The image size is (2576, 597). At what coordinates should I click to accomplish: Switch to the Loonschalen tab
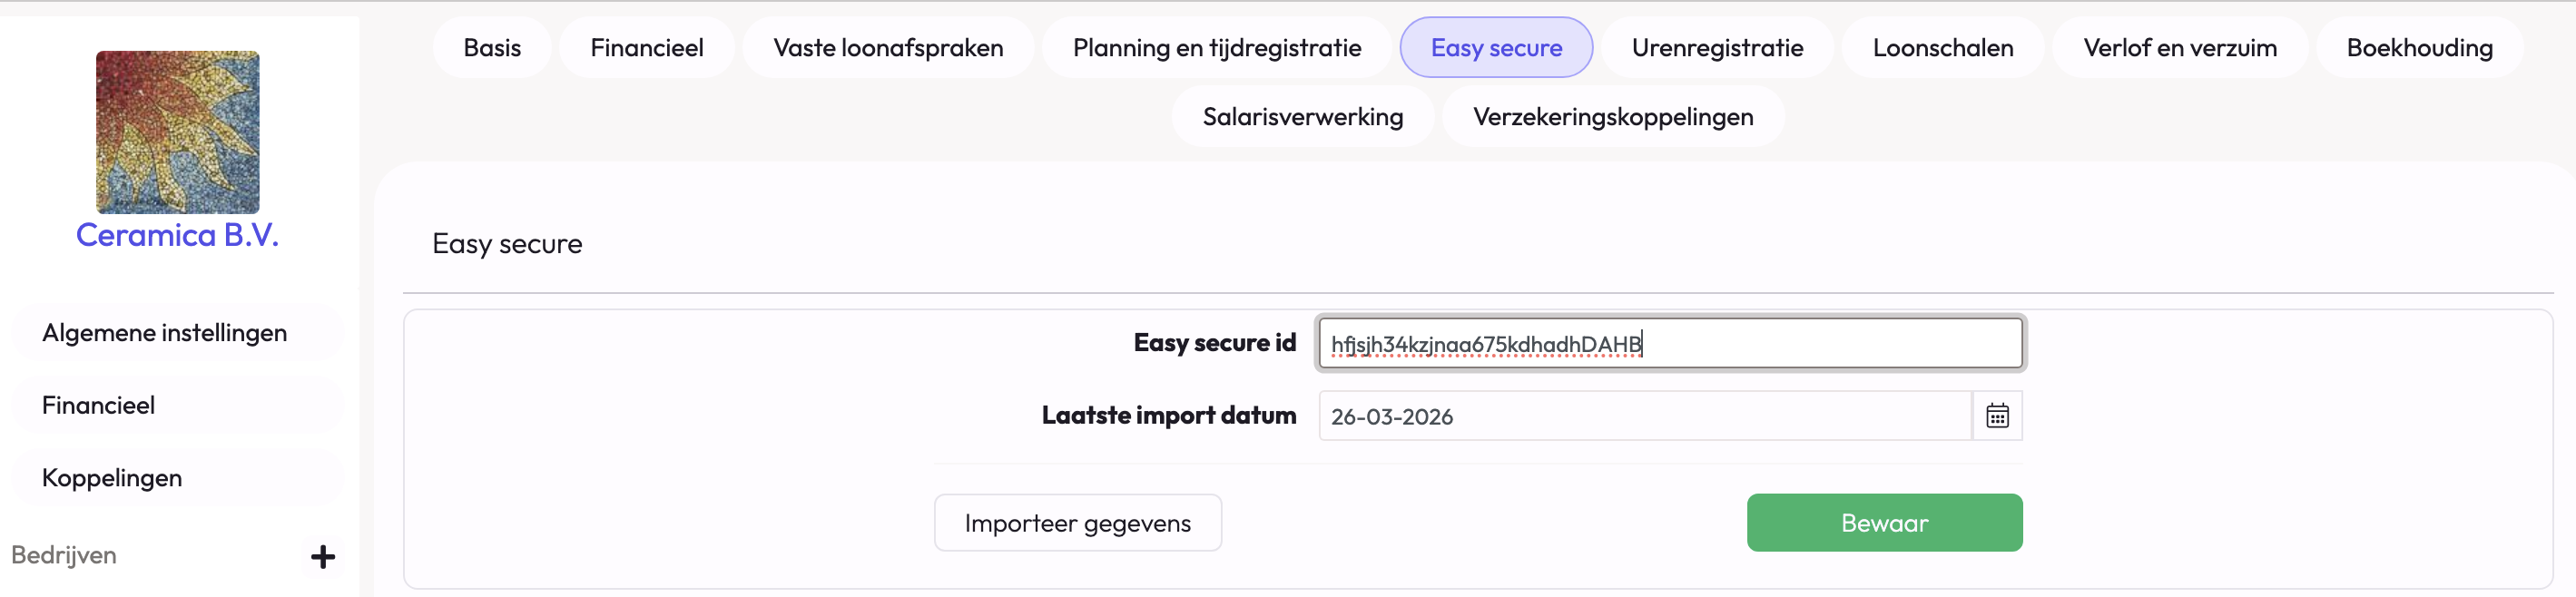(1942, 48)
